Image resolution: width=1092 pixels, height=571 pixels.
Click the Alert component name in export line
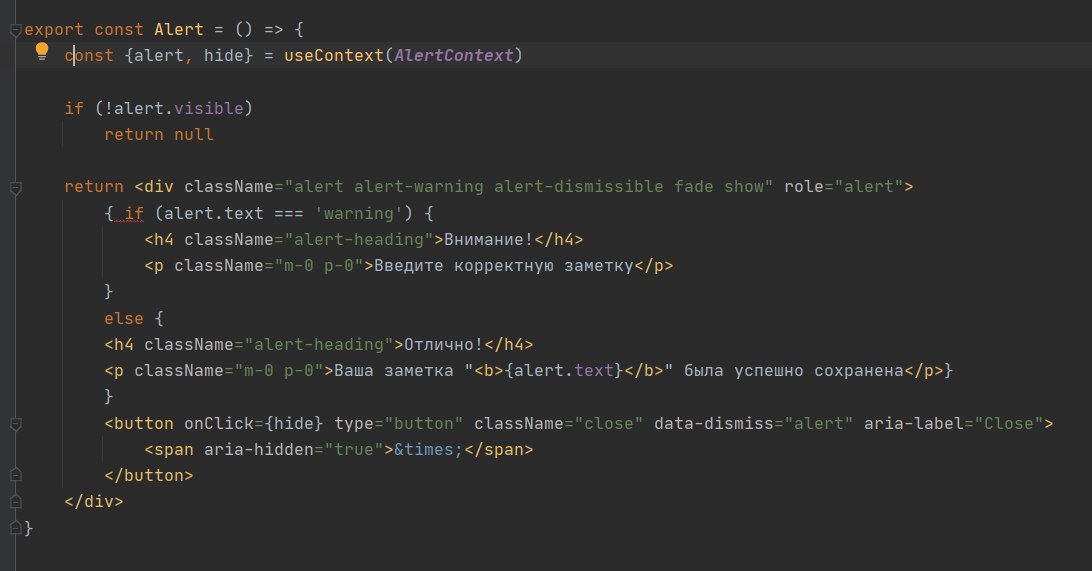[x=179, y=29]
